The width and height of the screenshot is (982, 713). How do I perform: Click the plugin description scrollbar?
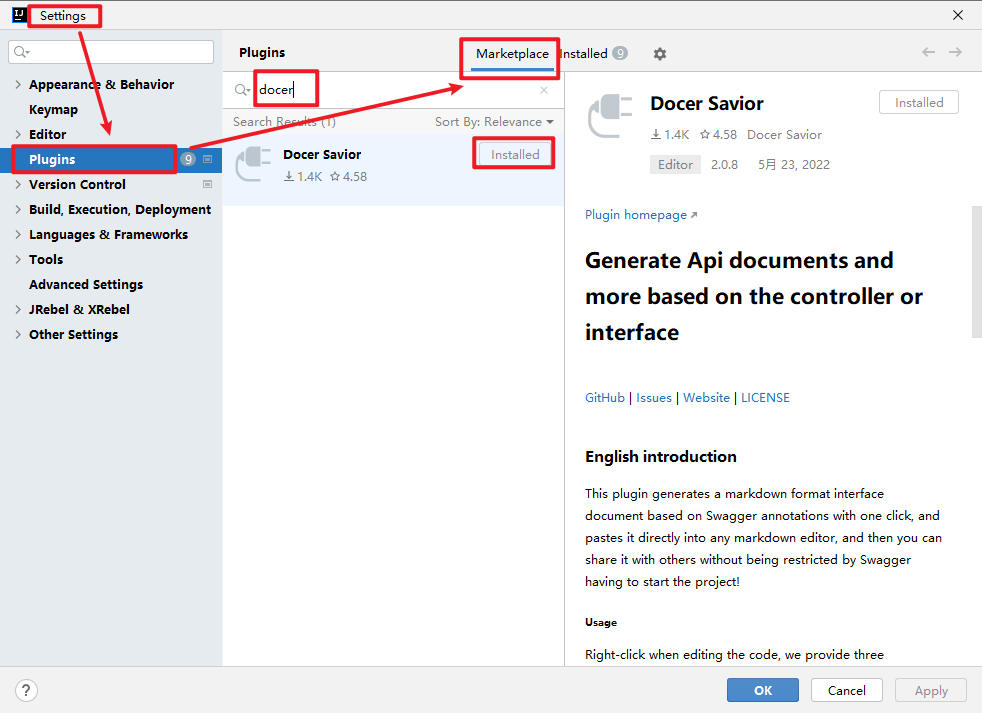click(x=976, y=272)
